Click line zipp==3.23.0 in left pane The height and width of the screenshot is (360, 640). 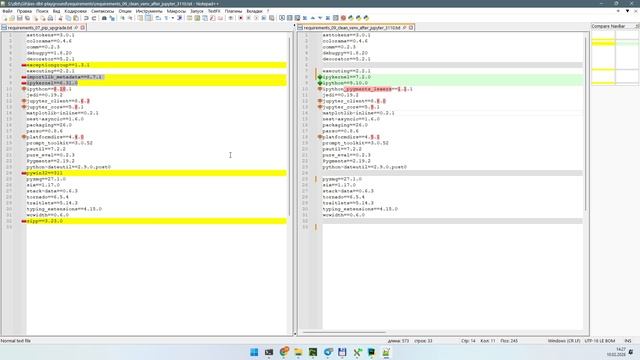(157, 221)
